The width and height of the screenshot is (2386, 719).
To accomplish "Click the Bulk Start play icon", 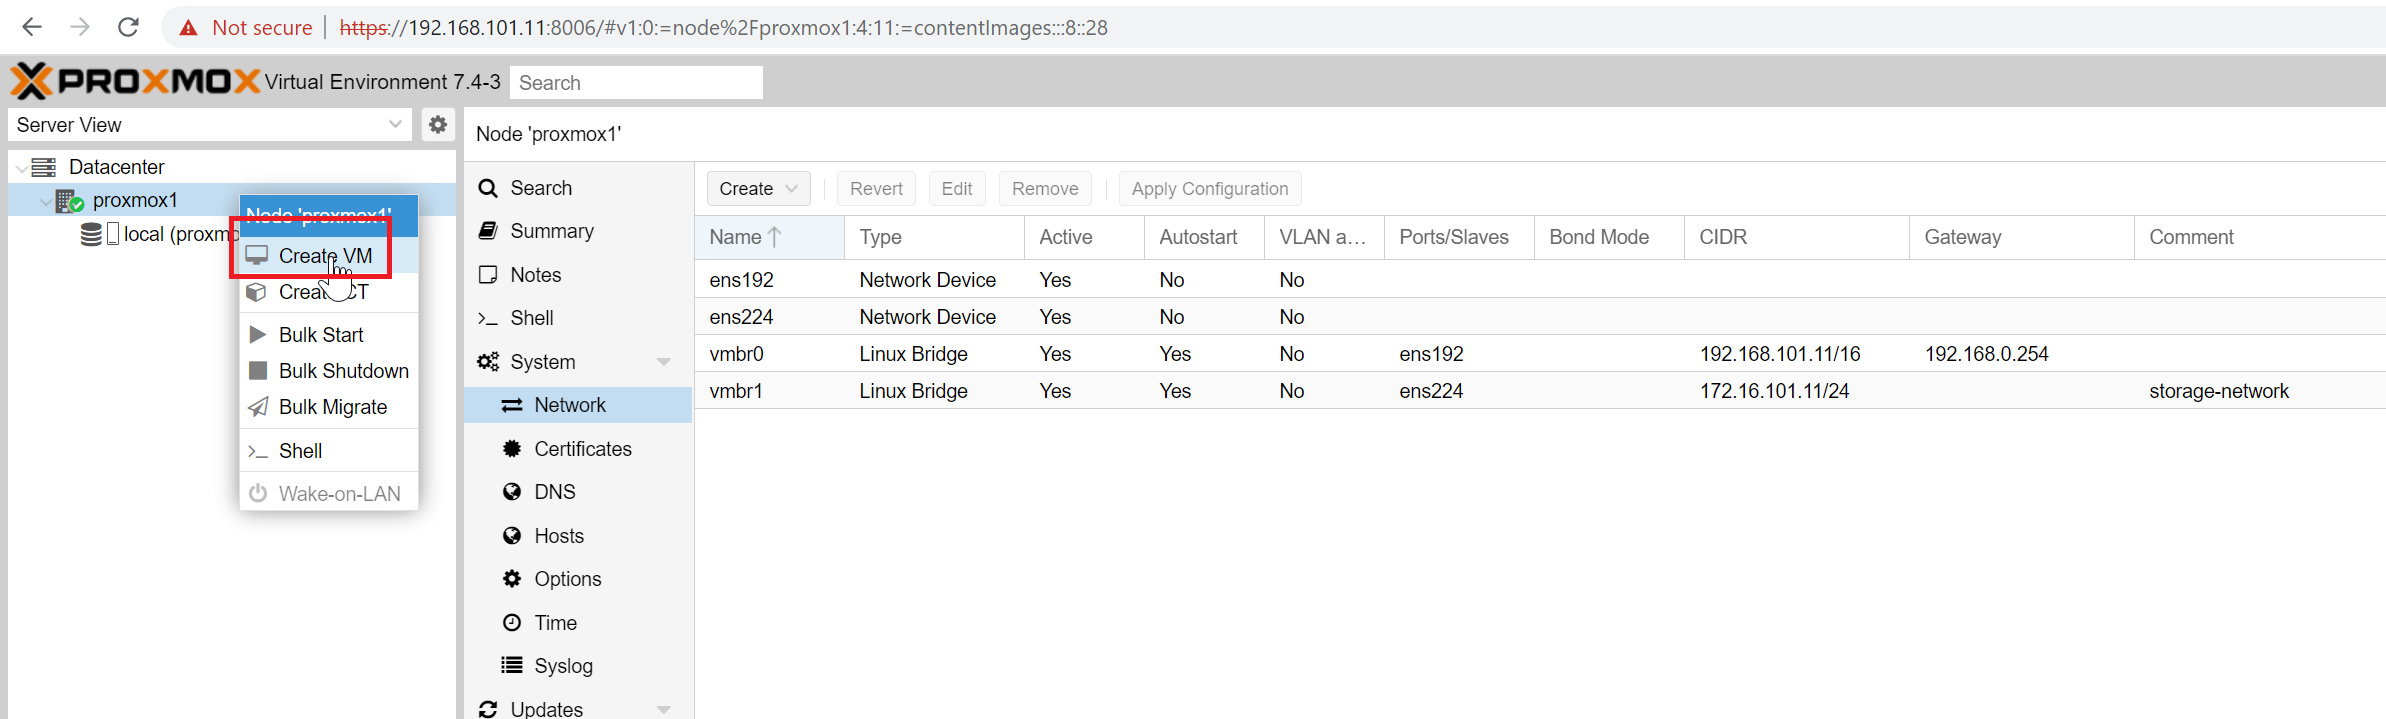I will point(257,334).
